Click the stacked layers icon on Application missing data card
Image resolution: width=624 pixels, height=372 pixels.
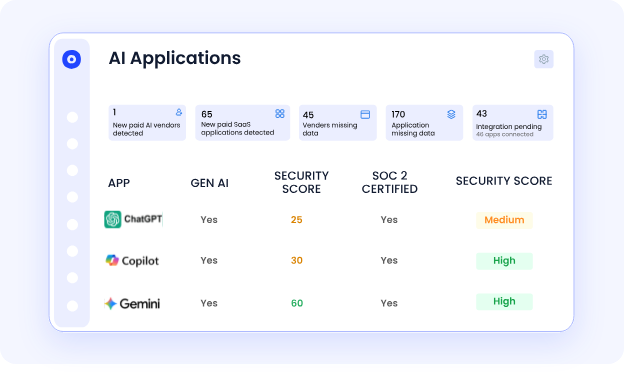451,114
